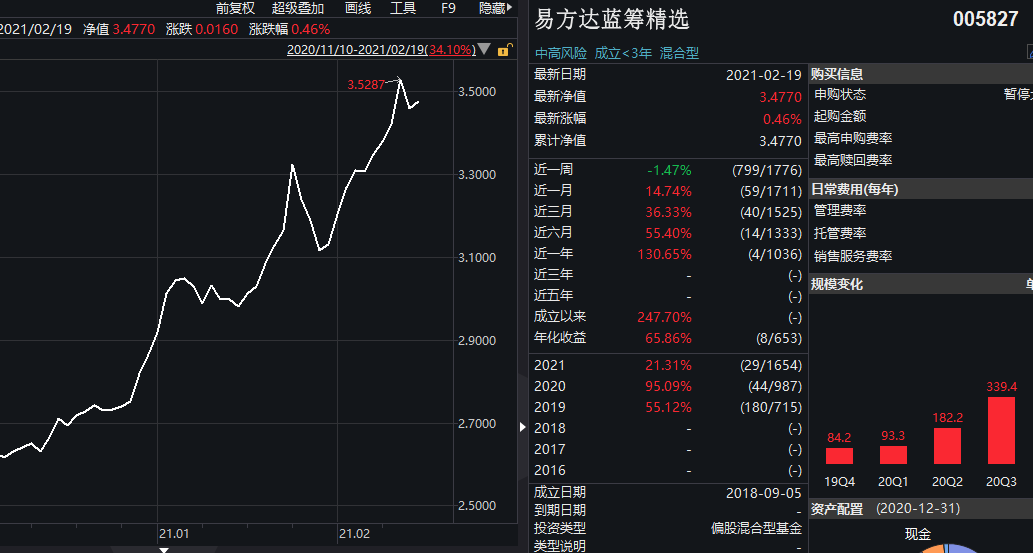
Task: Open the 超级叠加 overlay menu
Action: [298, 8]
